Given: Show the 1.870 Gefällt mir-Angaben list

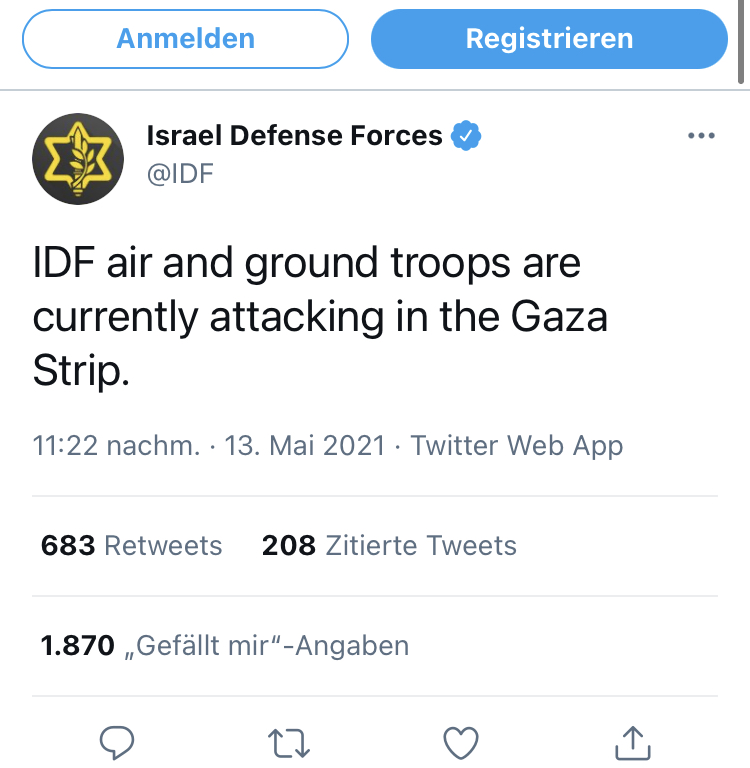Looking at the screenshot, I should pos(225,646).
